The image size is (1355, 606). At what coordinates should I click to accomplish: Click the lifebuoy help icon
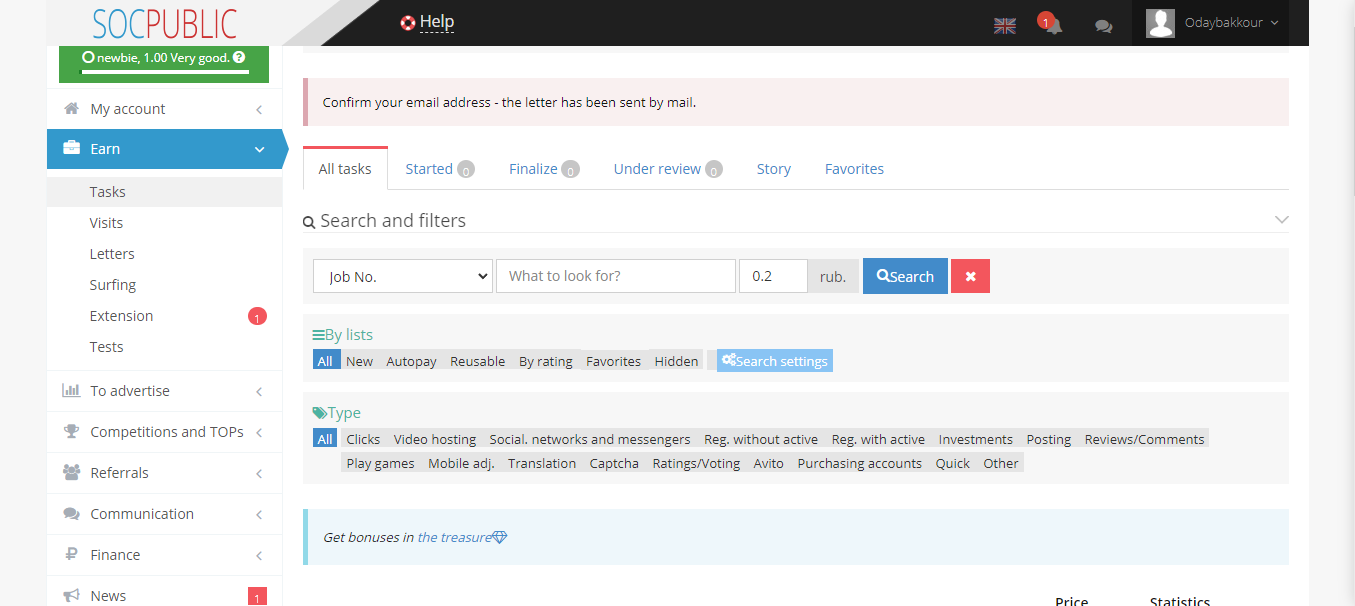pos(408,23)
